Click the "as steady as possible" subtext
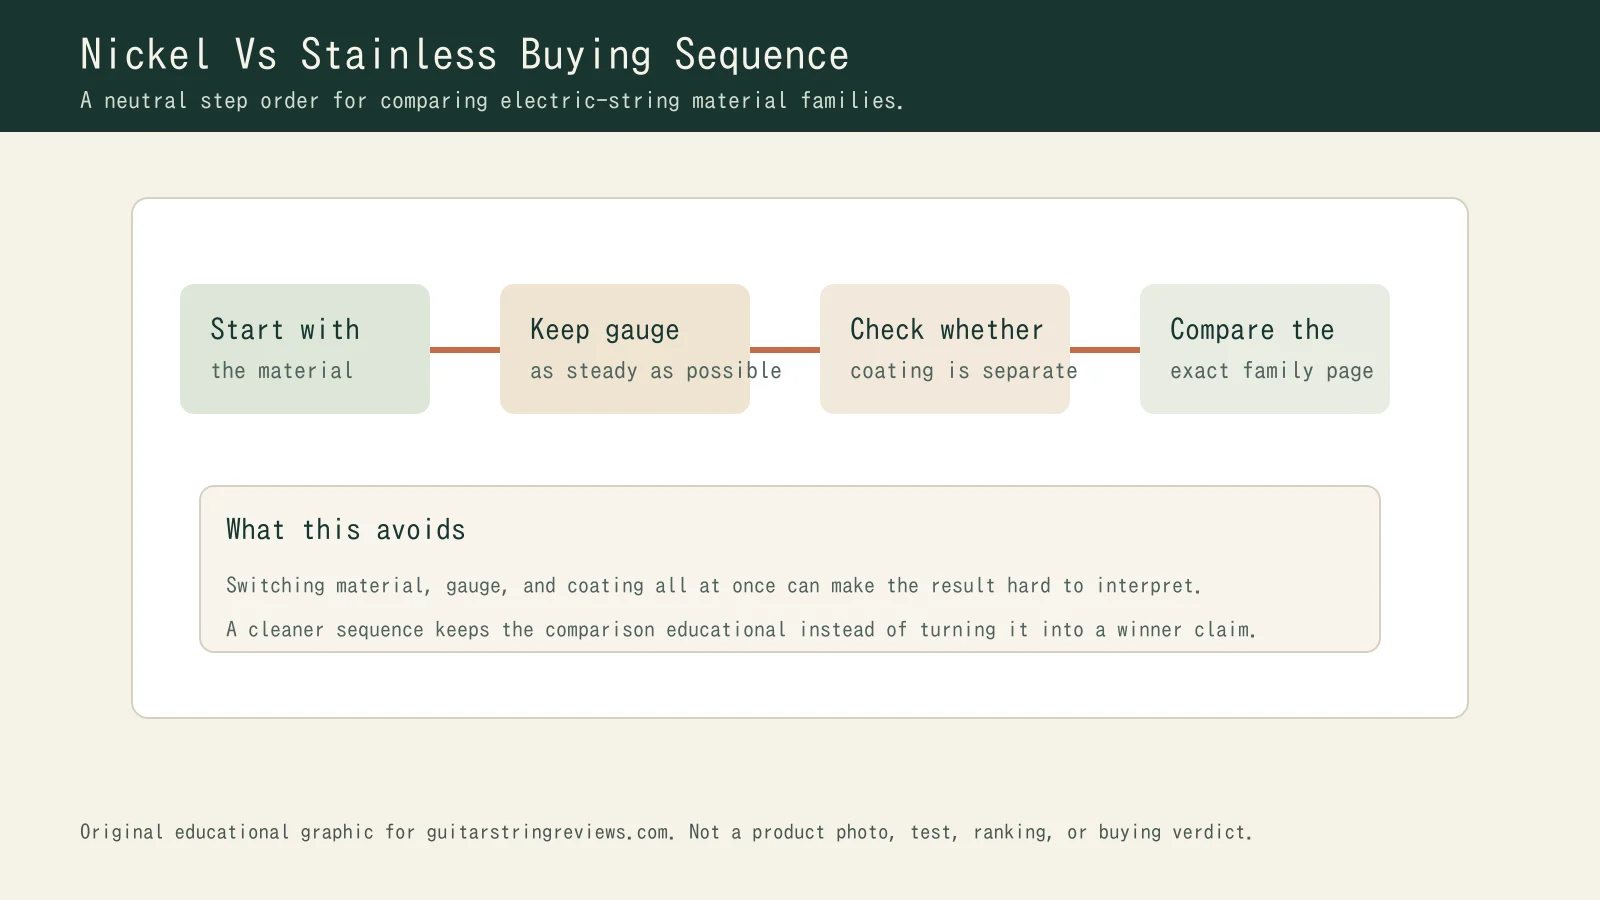 (655, 371)
